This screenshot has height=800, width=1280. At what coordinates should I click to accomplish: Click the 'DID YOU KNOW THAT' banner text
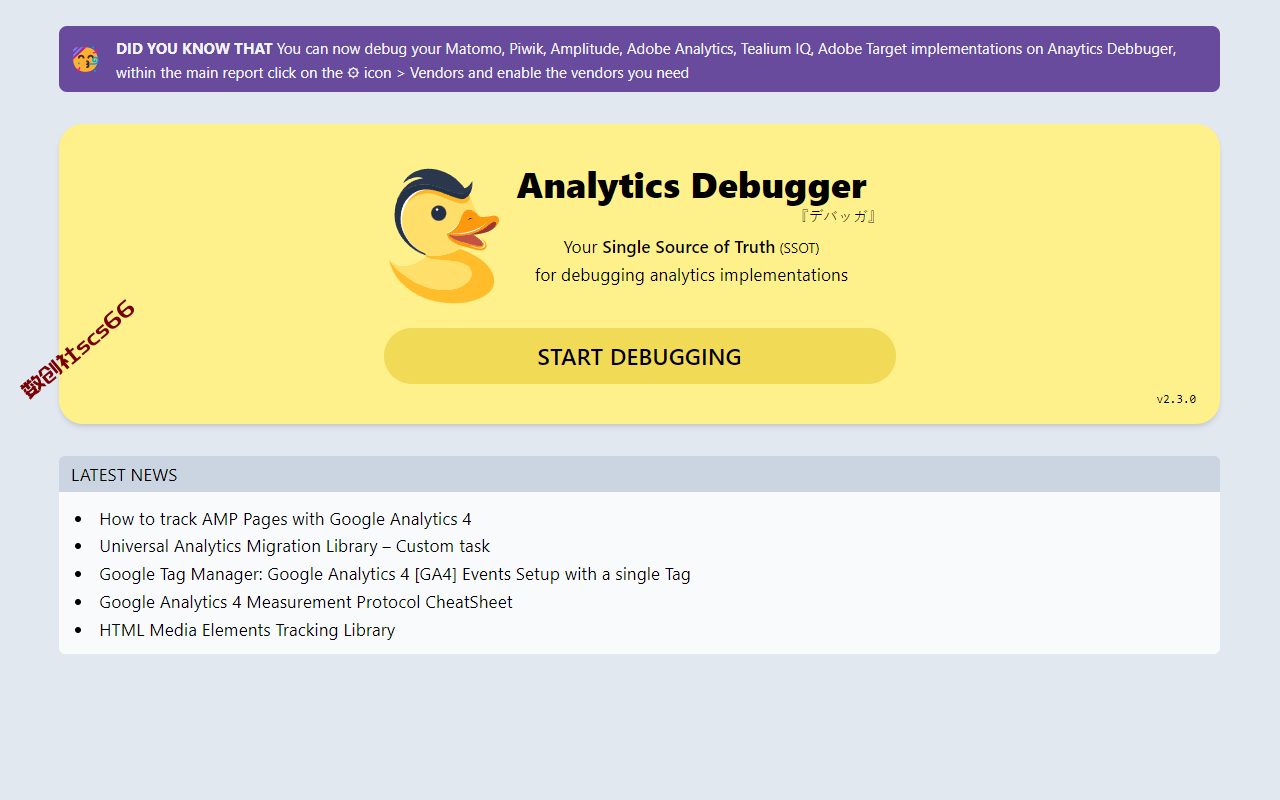point(194,48)
